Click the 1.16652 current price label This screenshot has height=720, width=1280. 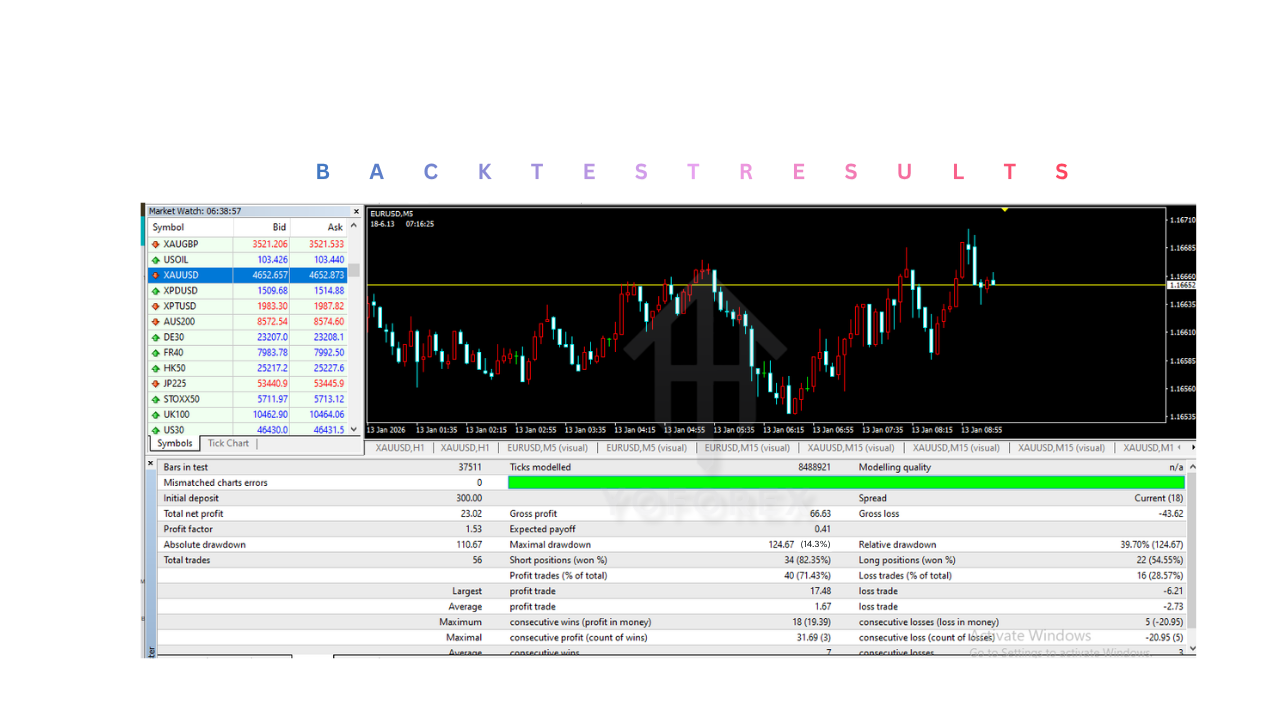pyautogui.click(x=1181, y=285)
